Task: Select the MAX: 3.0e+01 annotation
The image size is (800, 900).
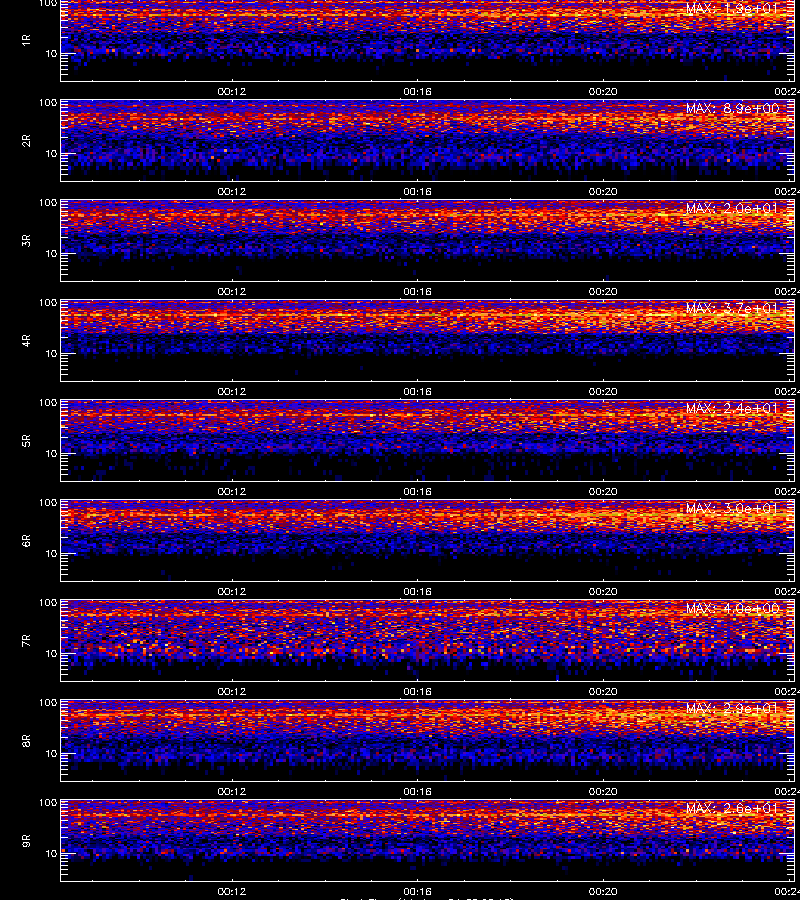Action: [732, 508]
